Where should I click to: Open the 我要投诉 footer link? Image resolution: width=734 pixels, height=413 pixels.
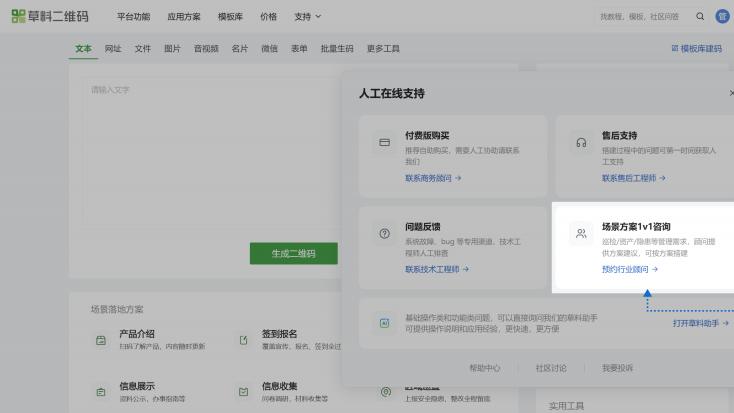617,368
